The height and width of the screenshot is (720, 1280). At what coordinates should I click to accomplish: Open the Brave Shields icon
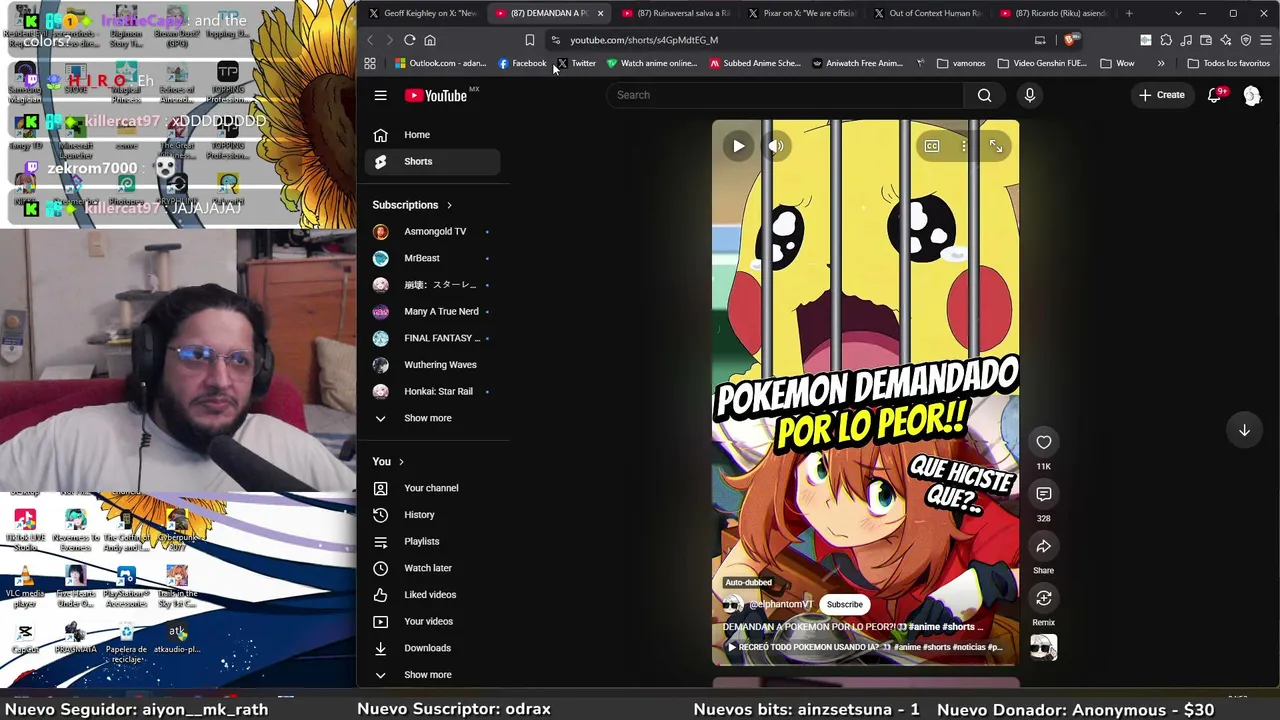pos(1070,40)
